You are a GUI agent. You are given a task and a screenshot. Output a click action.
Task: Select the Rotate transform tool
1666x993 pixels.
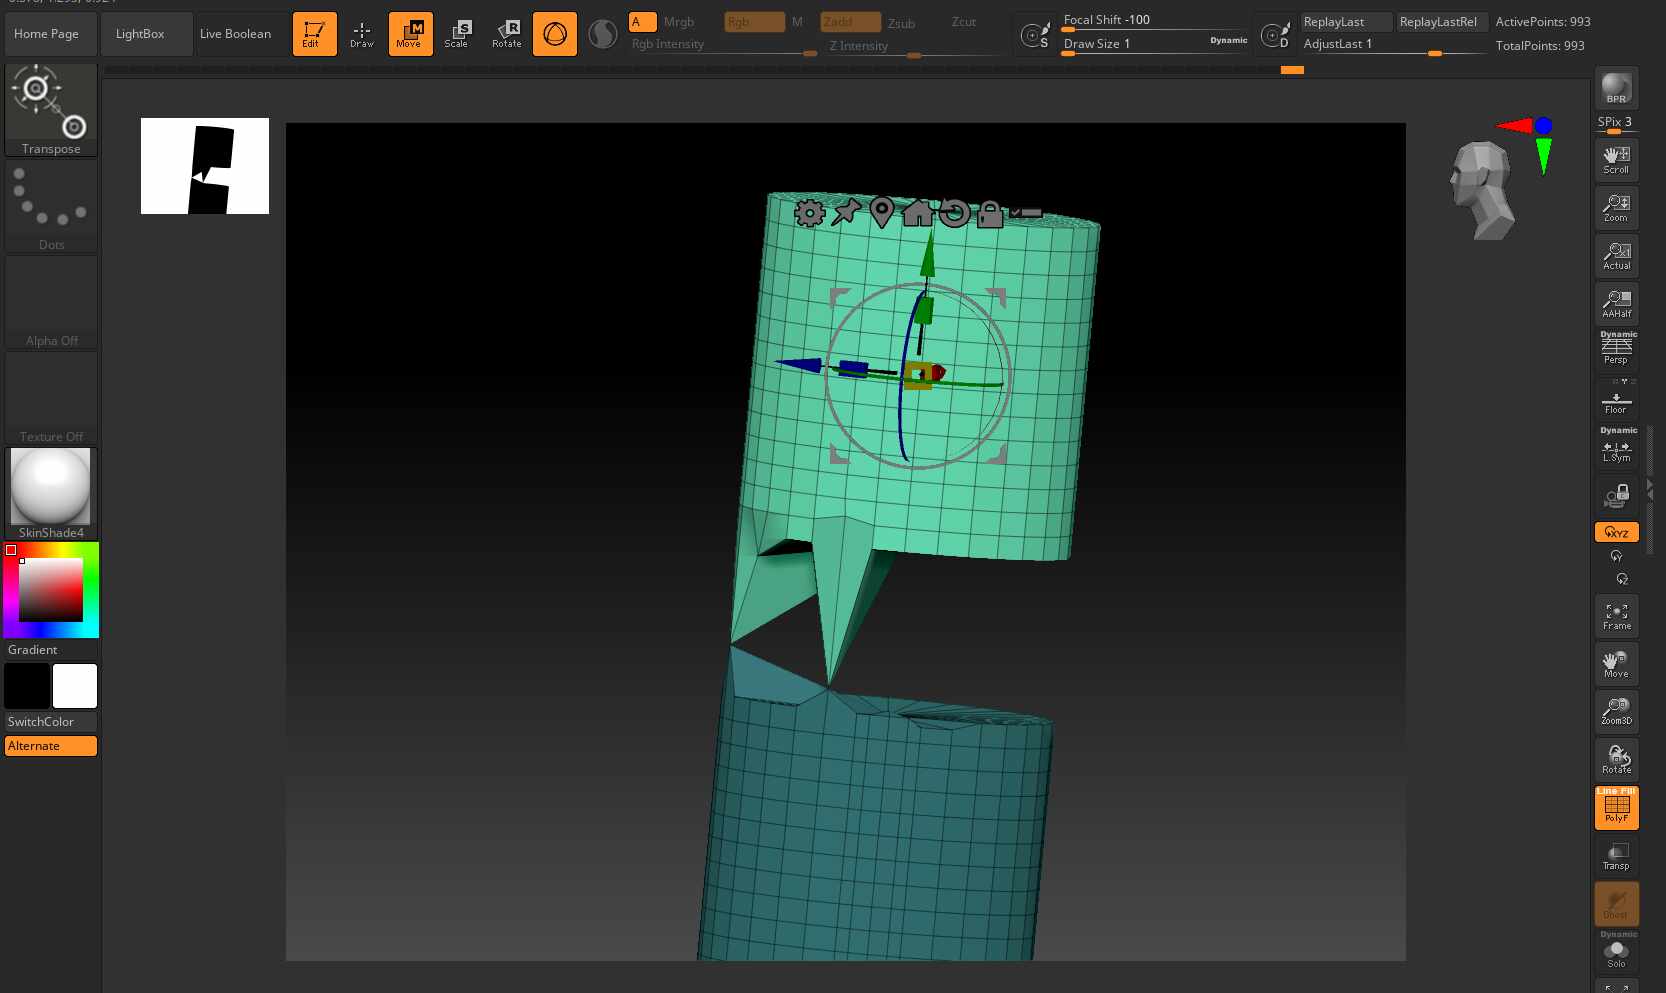[x=506, y=34]
